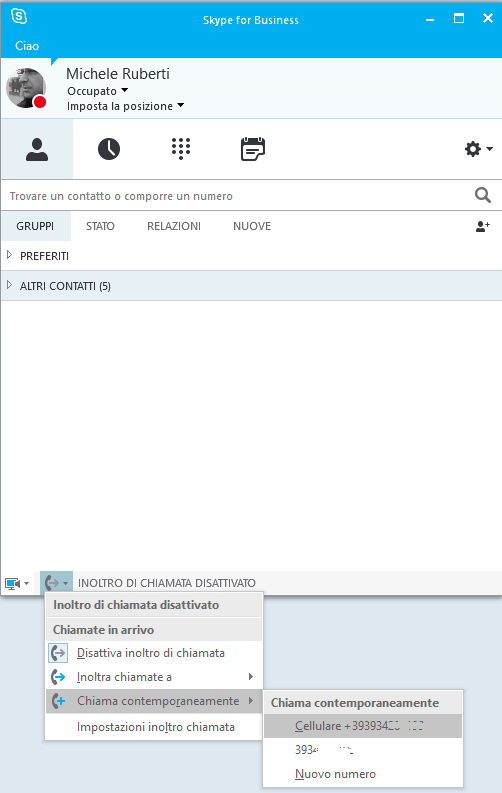Click the Michele Ruberti name text
The width and height of the screenshot is (502, 793).
118,74
